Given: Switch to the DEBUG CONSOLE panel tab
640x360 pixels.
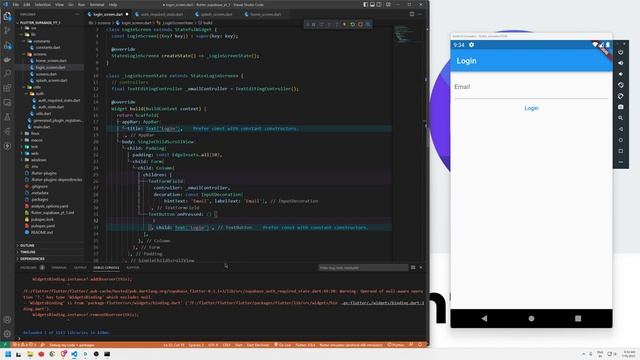Looking at the screenshot, I should click(106, 268).
